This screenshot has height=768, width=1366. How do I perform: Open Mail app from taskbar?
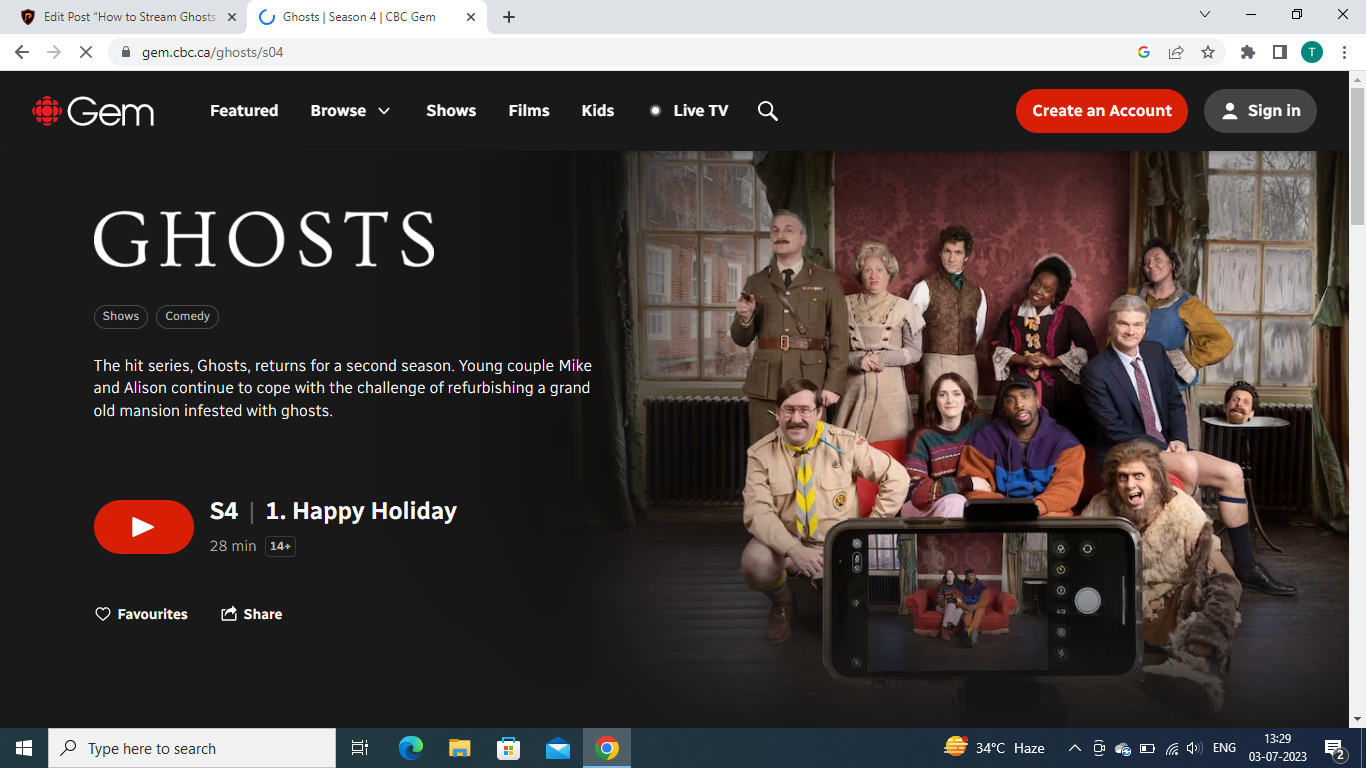click(x=558, y=748)
